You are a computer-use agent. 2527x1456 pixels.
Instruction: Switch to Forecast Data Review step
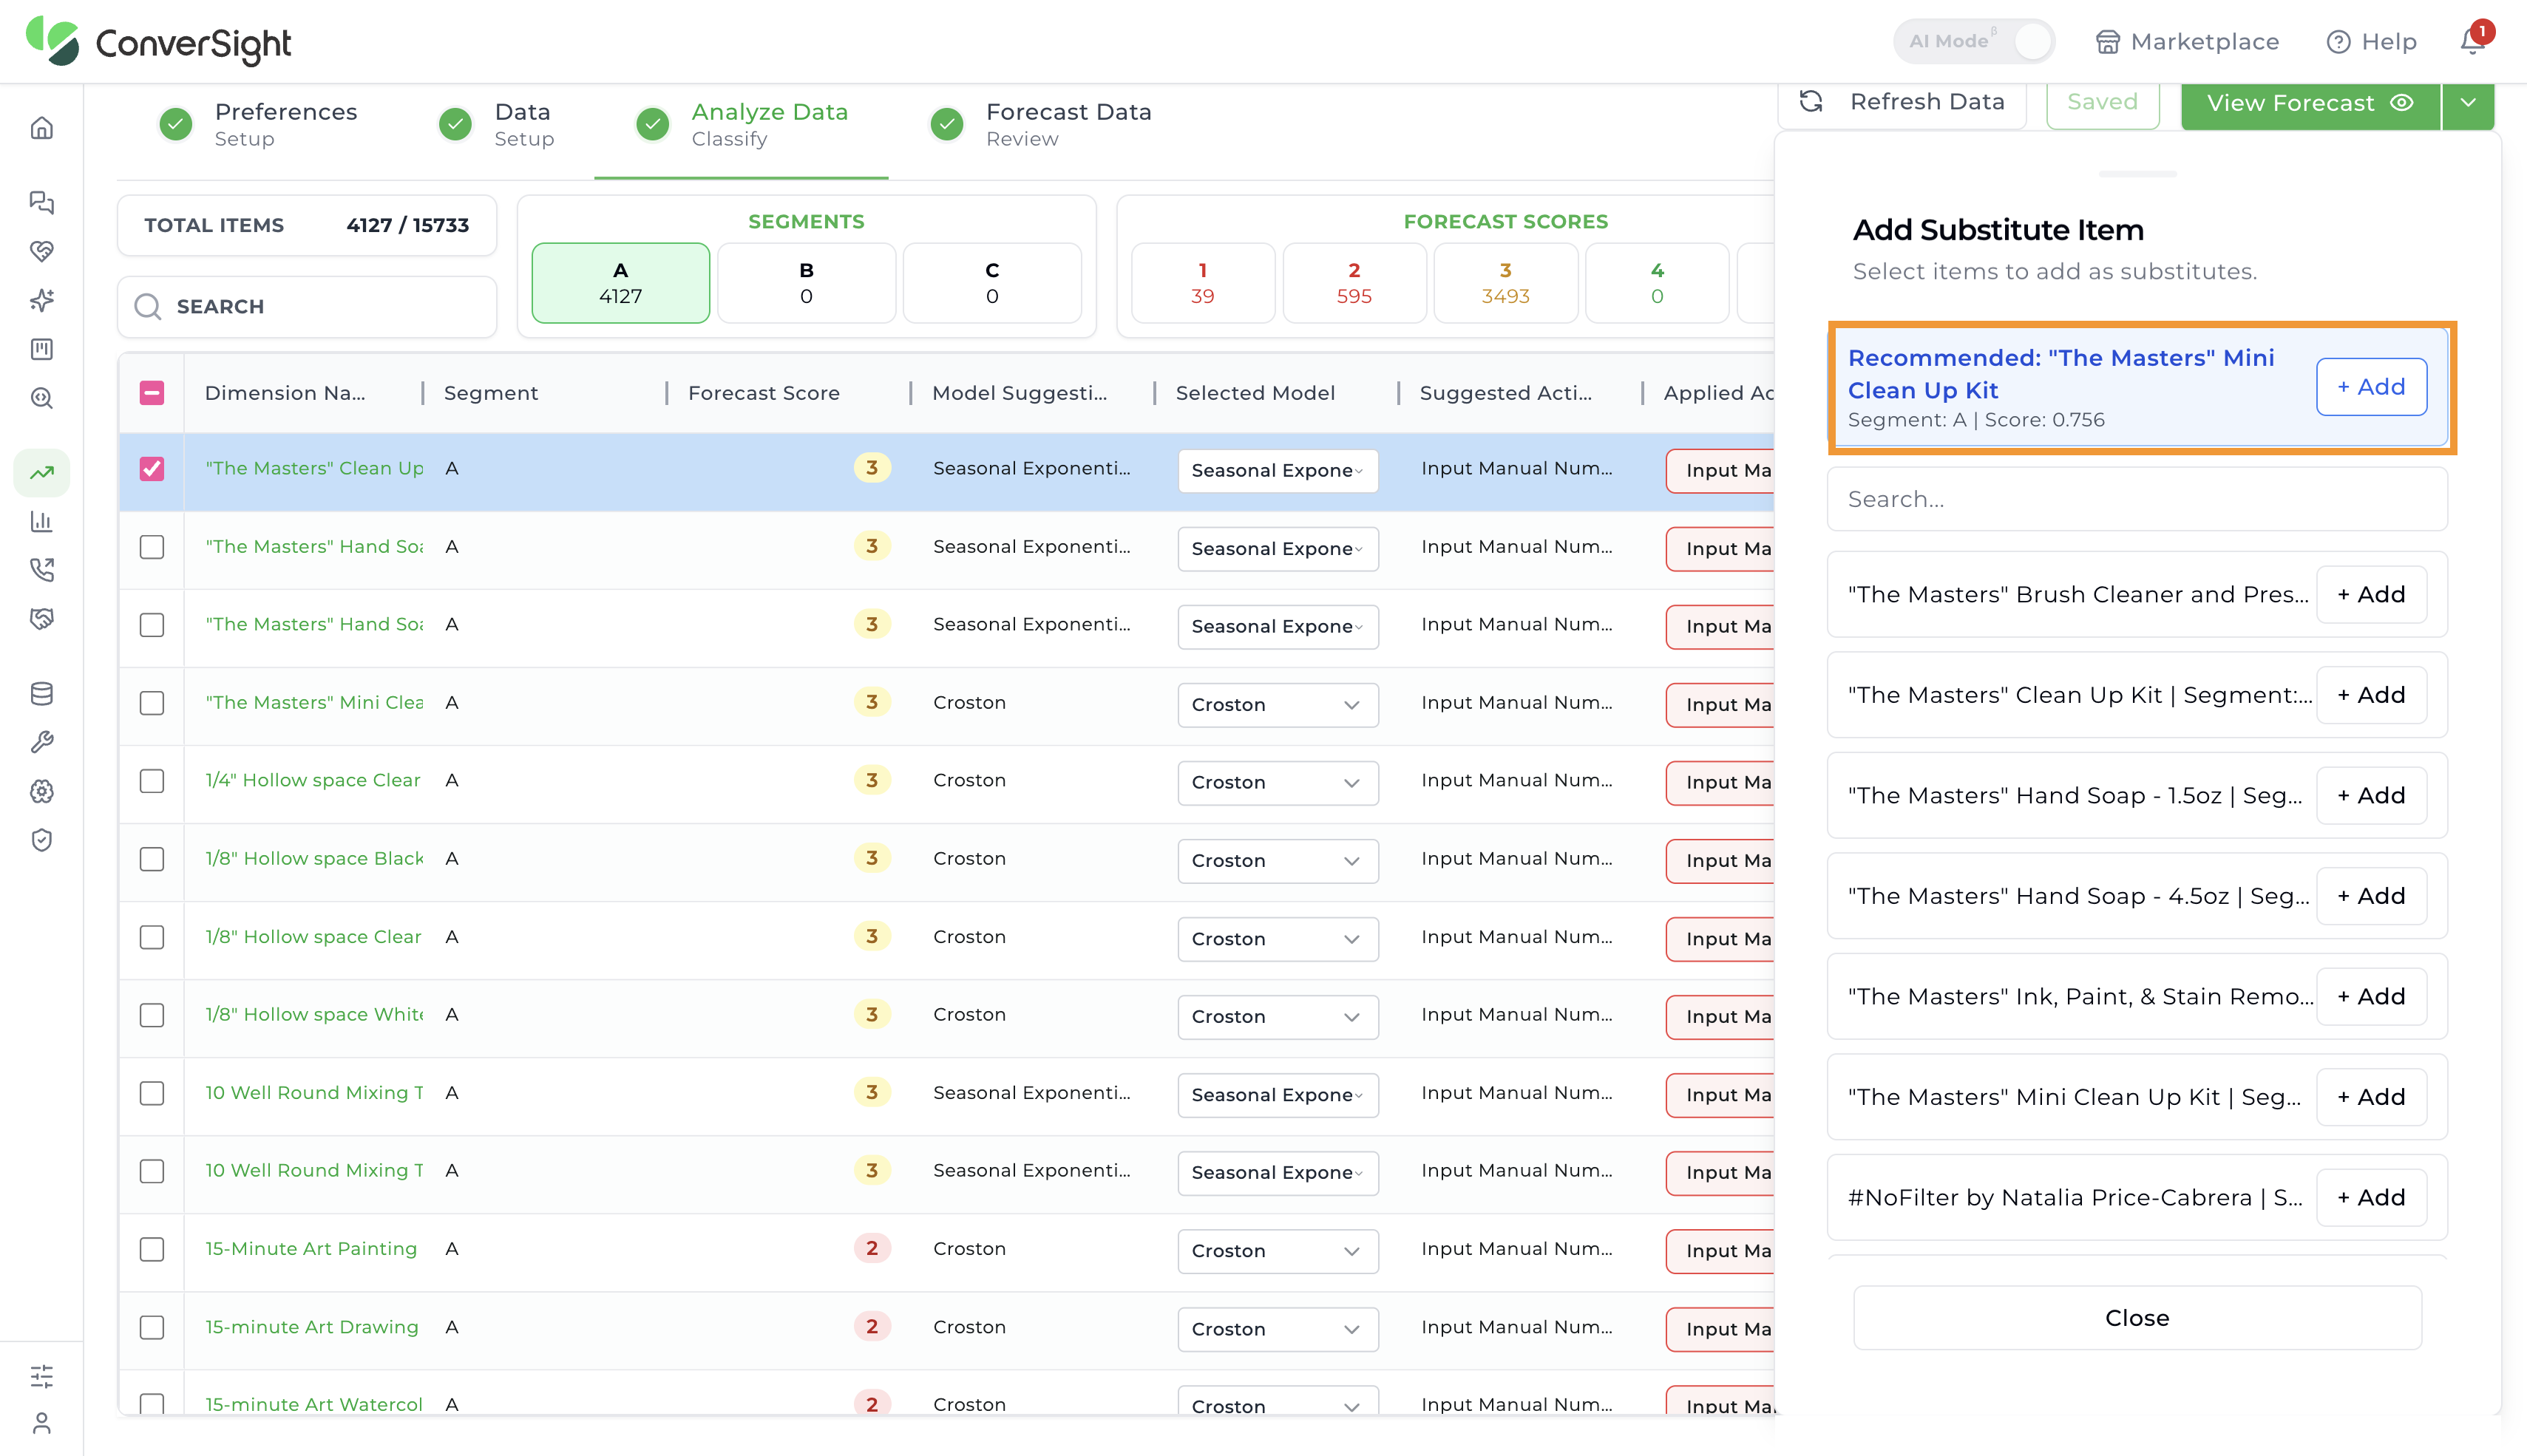click(x=1041, y=124)
